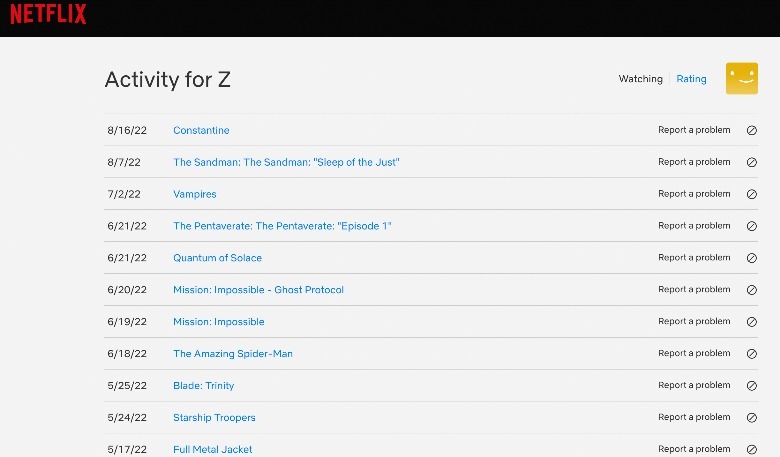Screen dimensions: 780x457
Task: Hide Constantine from viewing history
Action: (752, 131)
